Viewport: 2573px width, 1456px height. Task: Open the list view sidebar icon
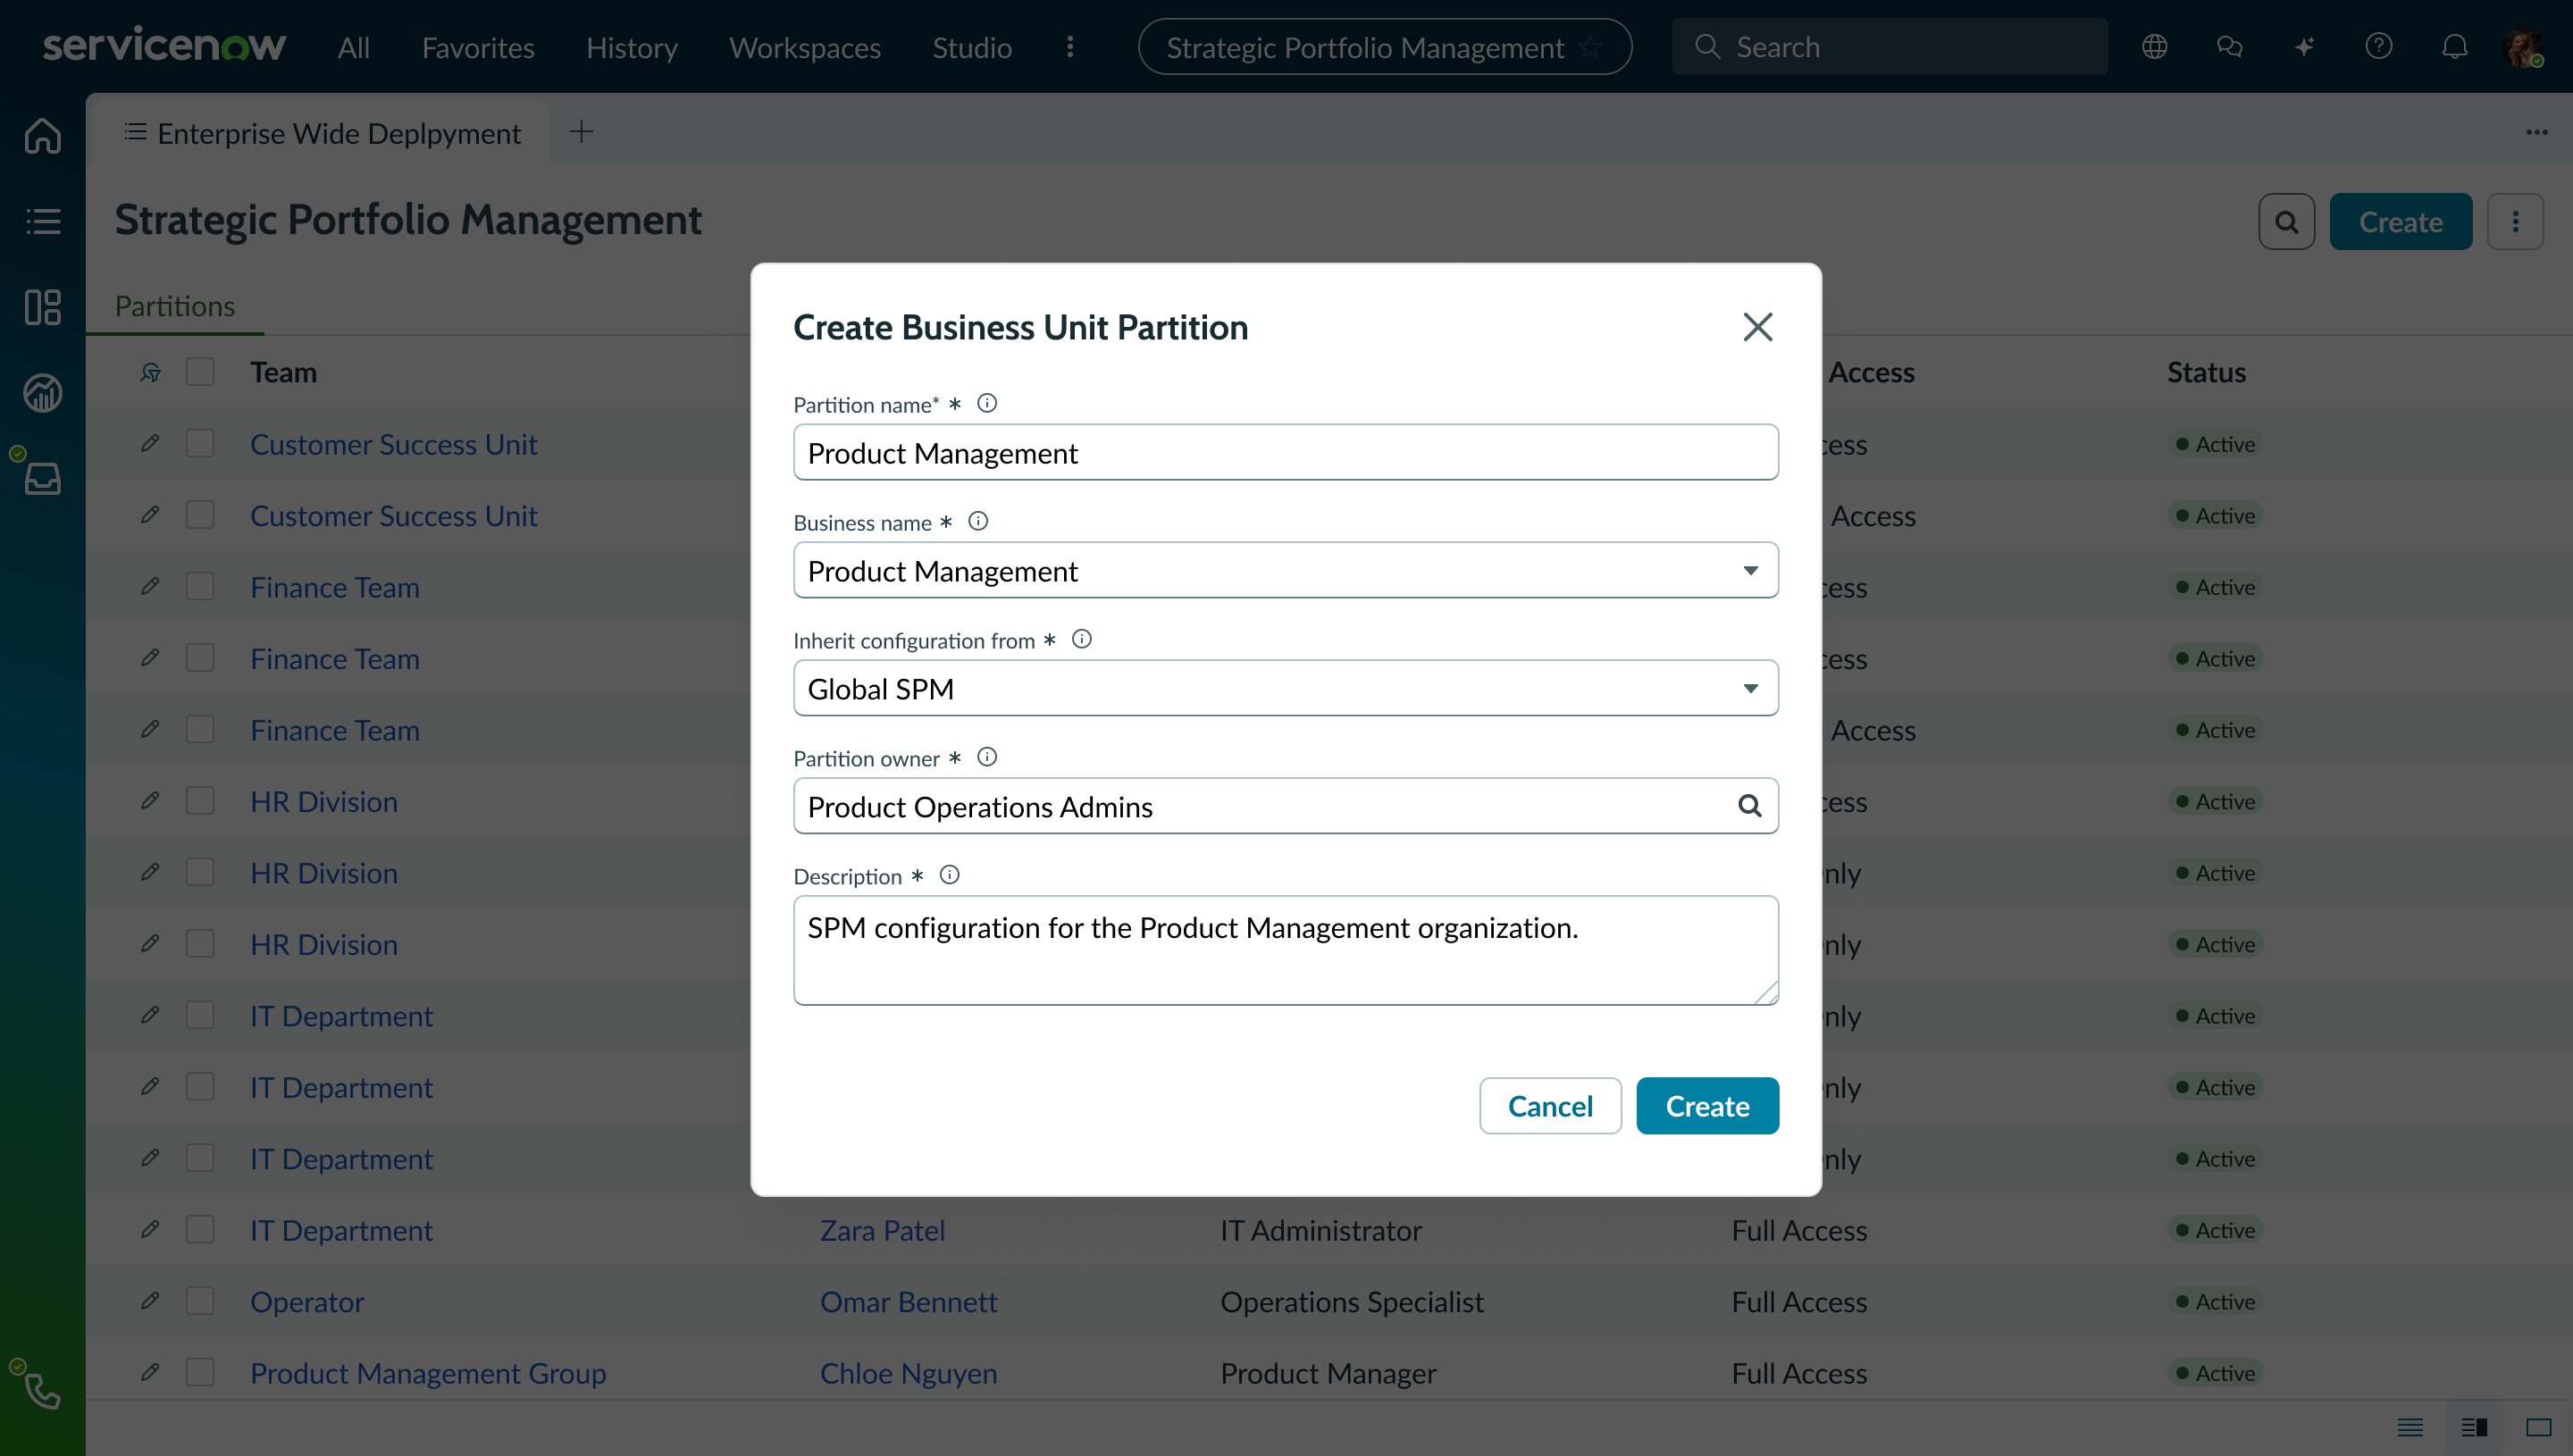43,221
